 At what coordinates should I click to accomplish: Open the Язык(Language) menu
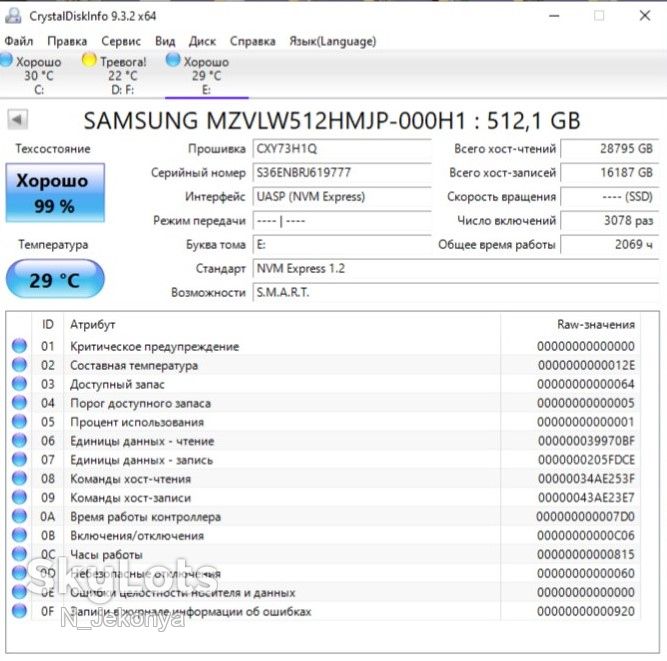click(x=333, y=41)
